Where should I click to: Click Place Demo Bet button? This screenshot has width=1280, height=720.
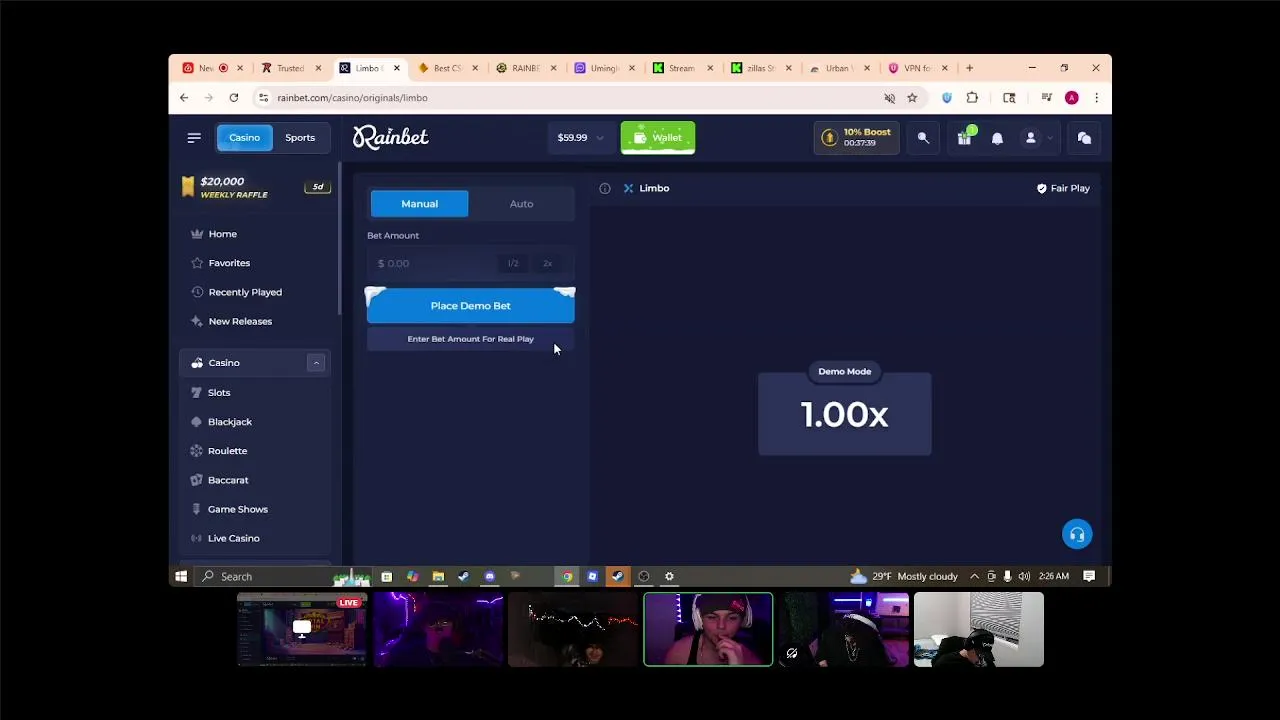[x=470, y=306]
